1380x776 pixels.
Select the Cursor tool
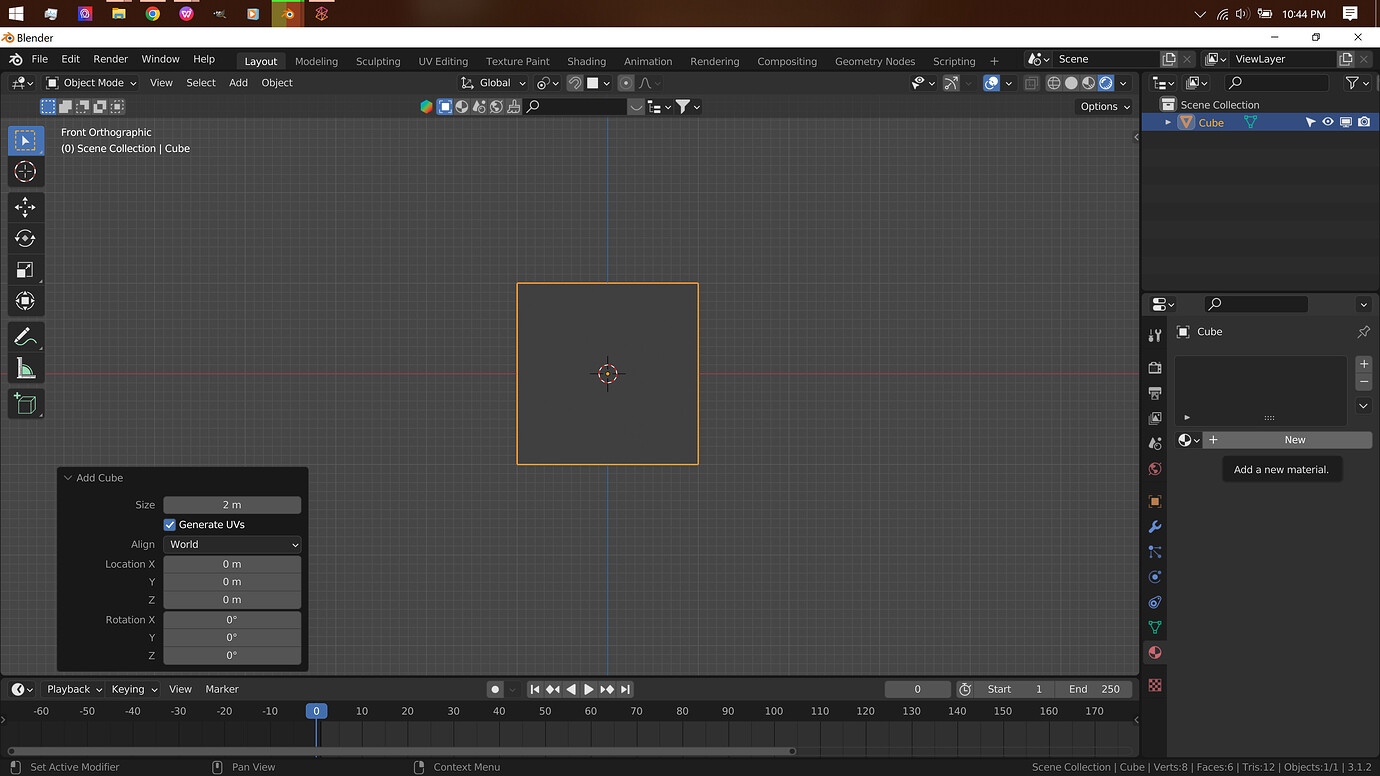point(25,172)
